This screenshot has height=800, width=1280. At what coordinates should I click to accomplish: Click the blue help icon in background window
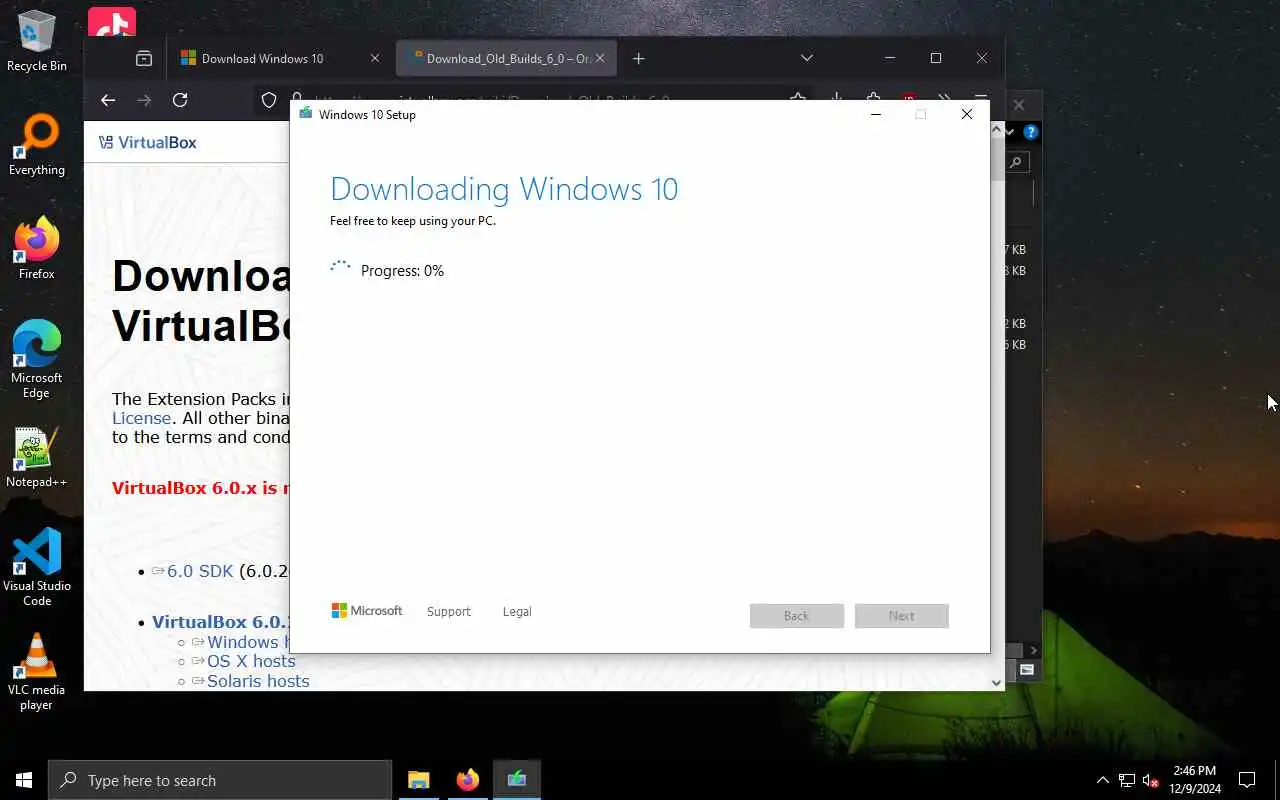[x=1031, y=132]
